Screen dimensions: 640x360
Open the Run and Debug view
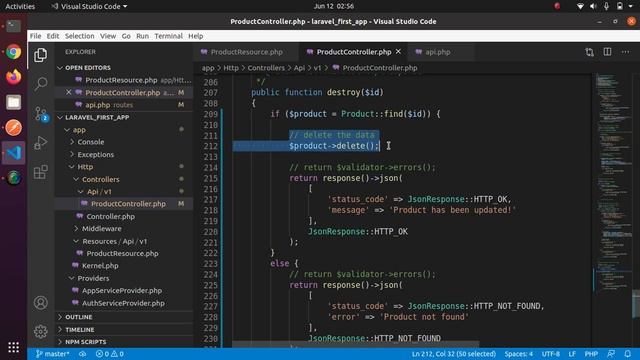click(40, 143)
